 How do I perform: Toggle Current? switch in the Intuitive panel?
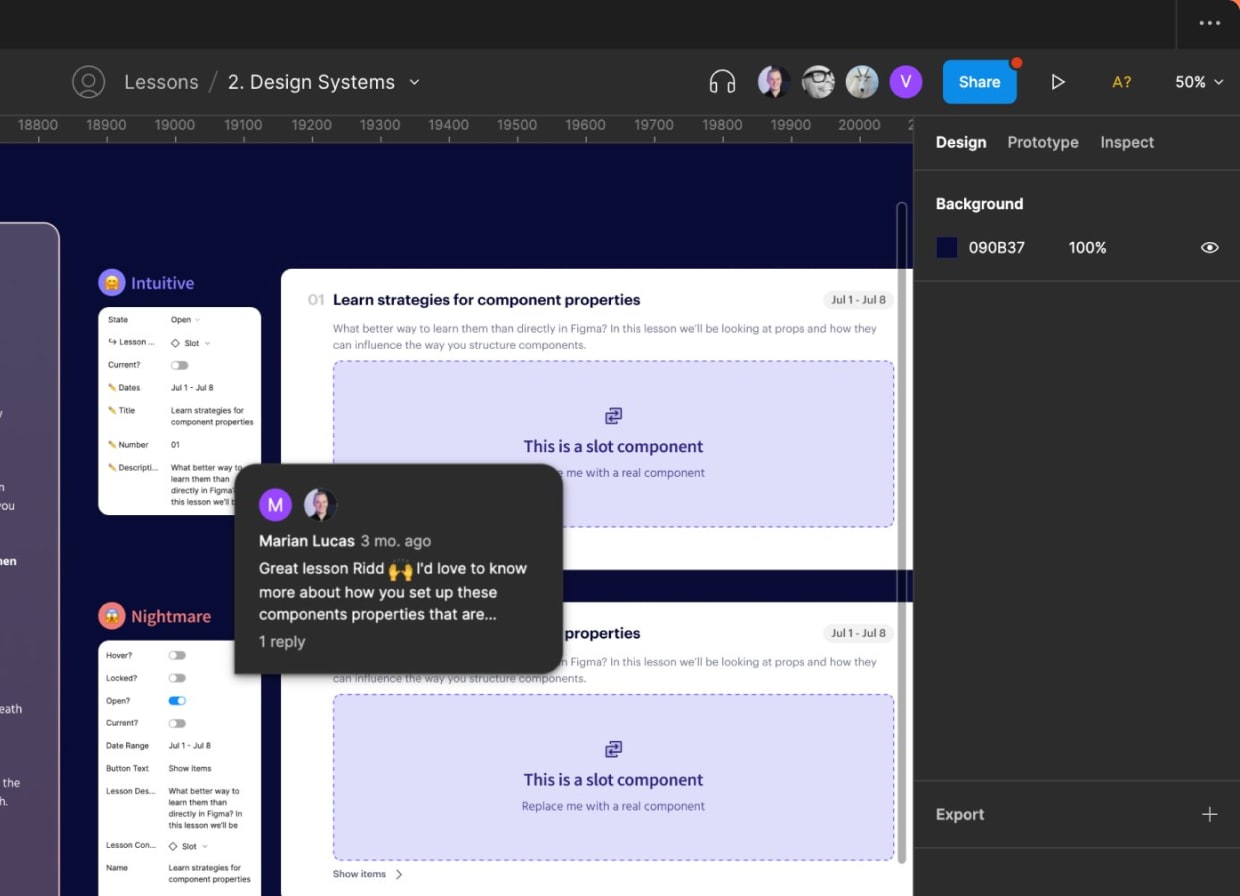[179, 365]
